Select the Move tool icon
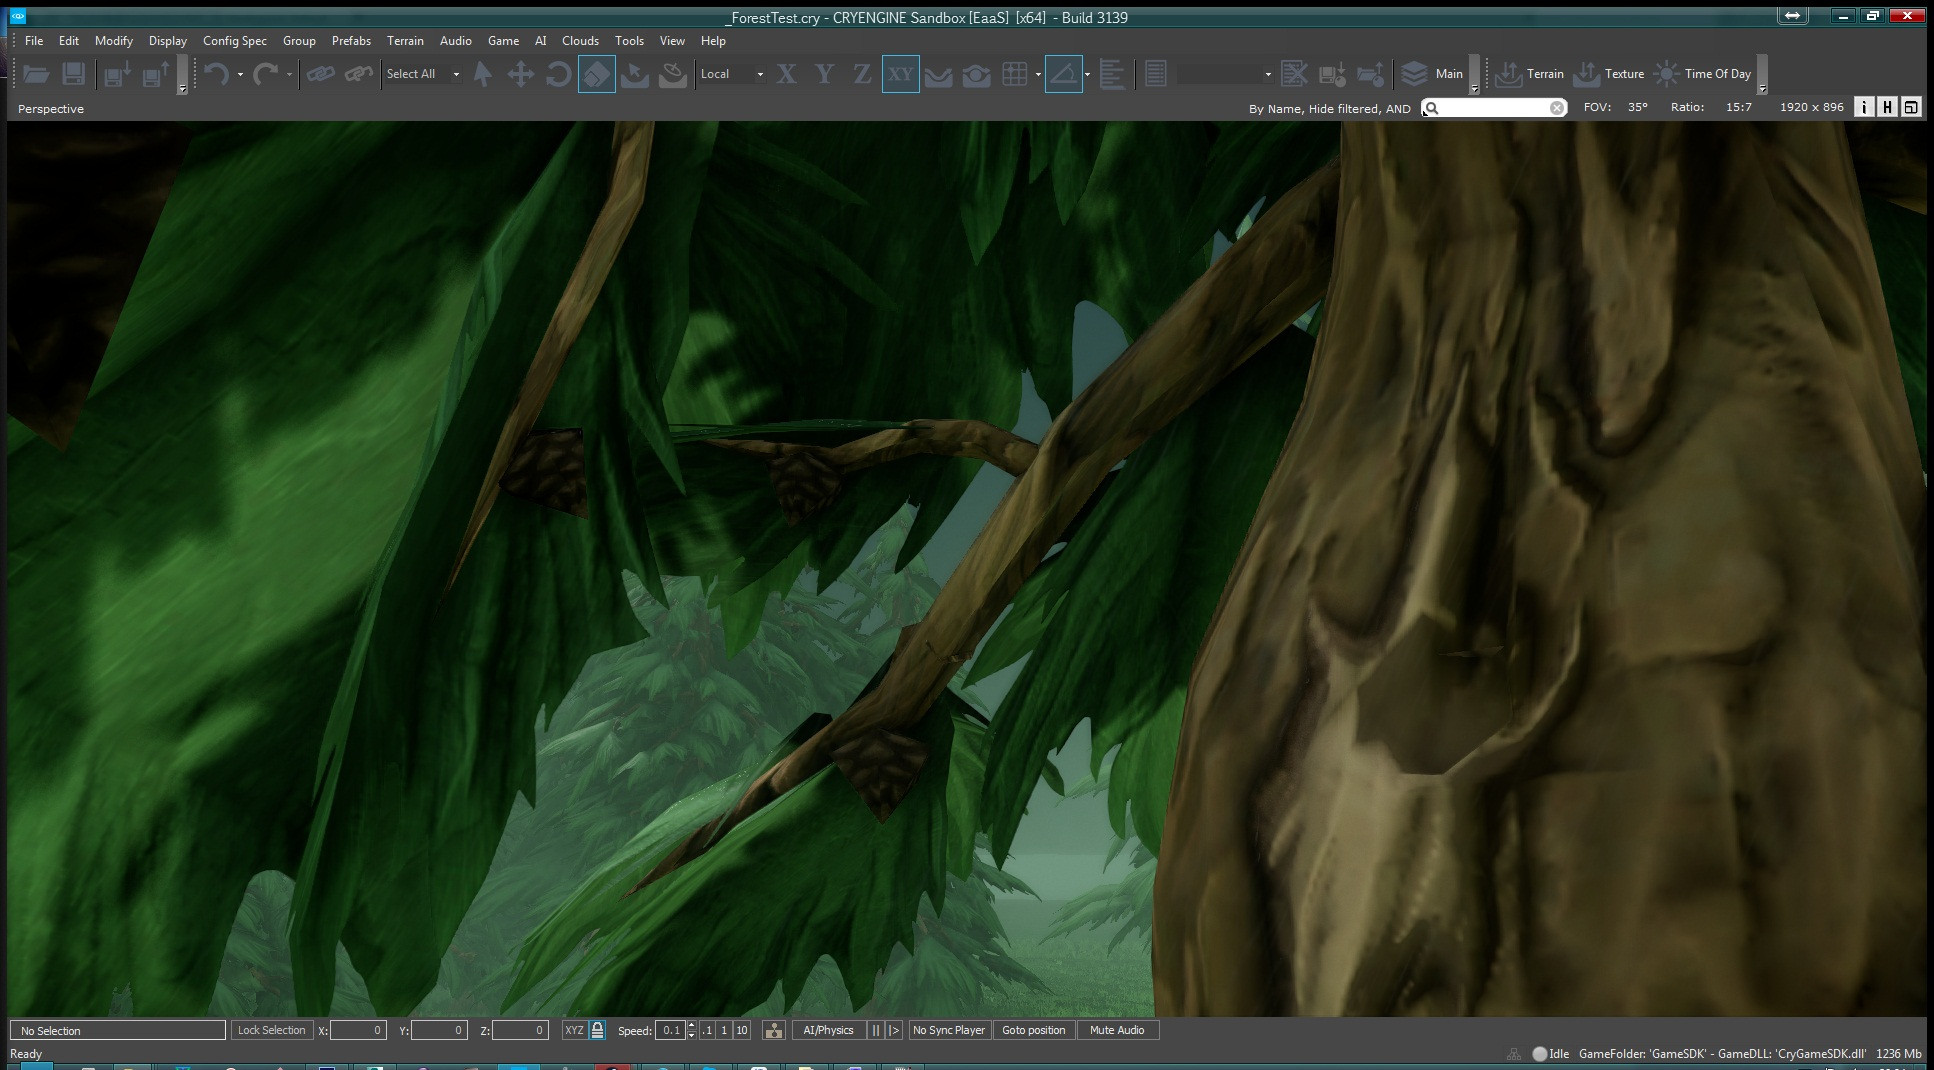The height and width of the screenshot is (1070, 1934). [520, 74]
